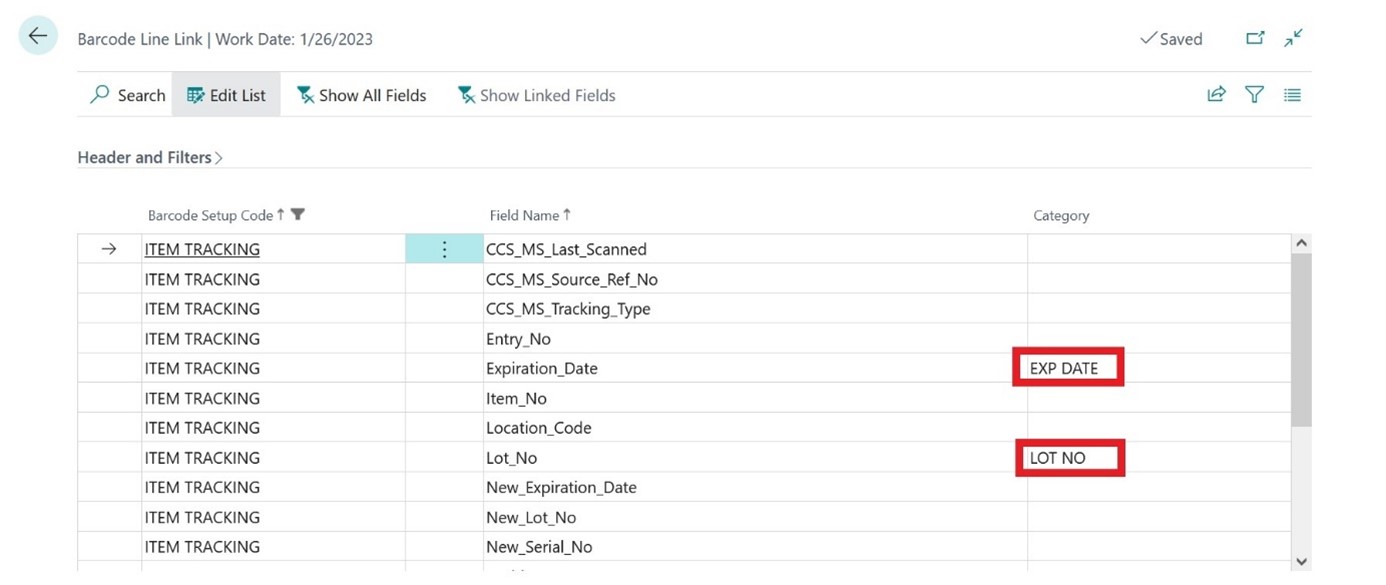Open page in new window icon
1386x585 pixels.
pyautogui.click(x=1255, y=38)
